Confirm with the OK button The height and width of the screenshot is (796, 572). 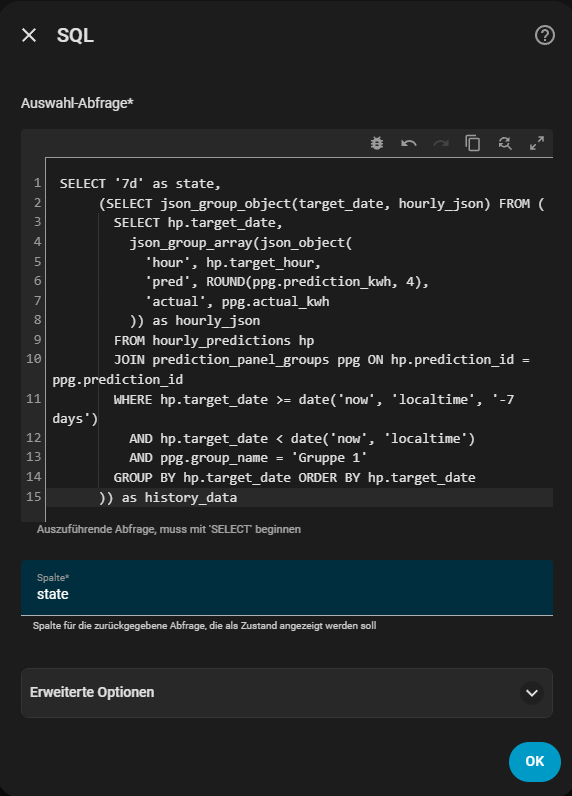coord(534,761)
